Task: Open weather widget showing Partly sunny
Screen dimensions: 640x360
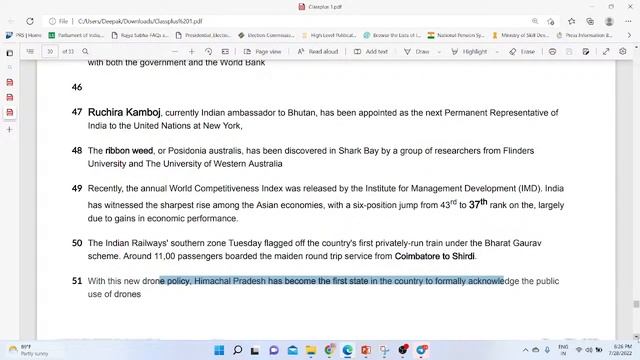Action: pos(29,350)
